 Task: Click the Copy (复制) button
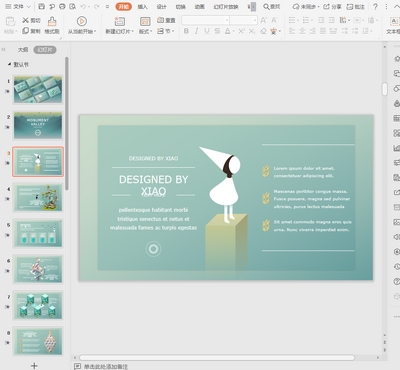pos(31,31)
